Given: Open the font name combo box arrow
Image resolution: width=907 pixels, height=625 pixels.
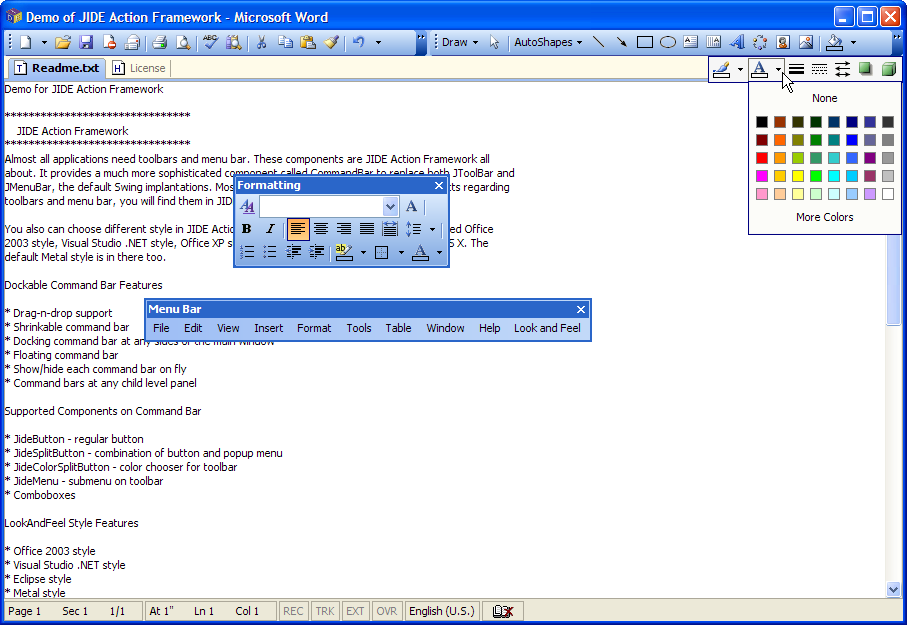Looking at the screenshot, I should pyautogui.click(x=390, y=206).
